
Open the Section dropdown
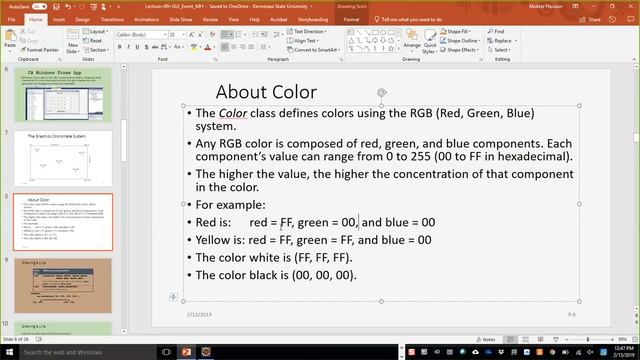click(x=96, y=50)
